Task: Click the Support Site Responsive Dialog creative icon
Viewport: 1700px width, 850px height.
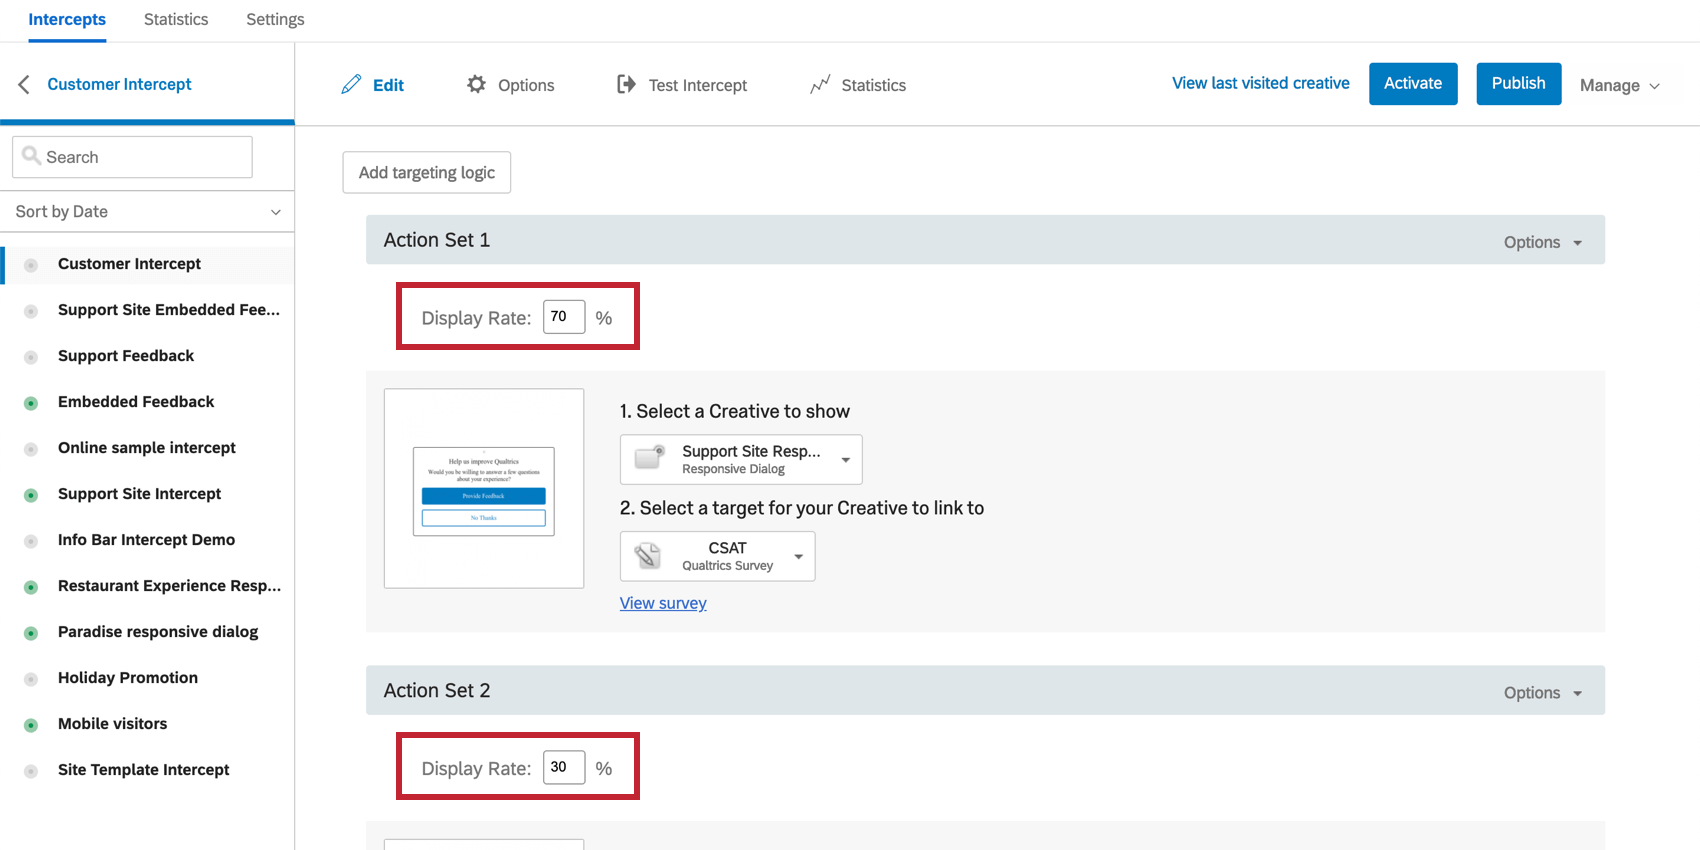Action: coord(650,459)
